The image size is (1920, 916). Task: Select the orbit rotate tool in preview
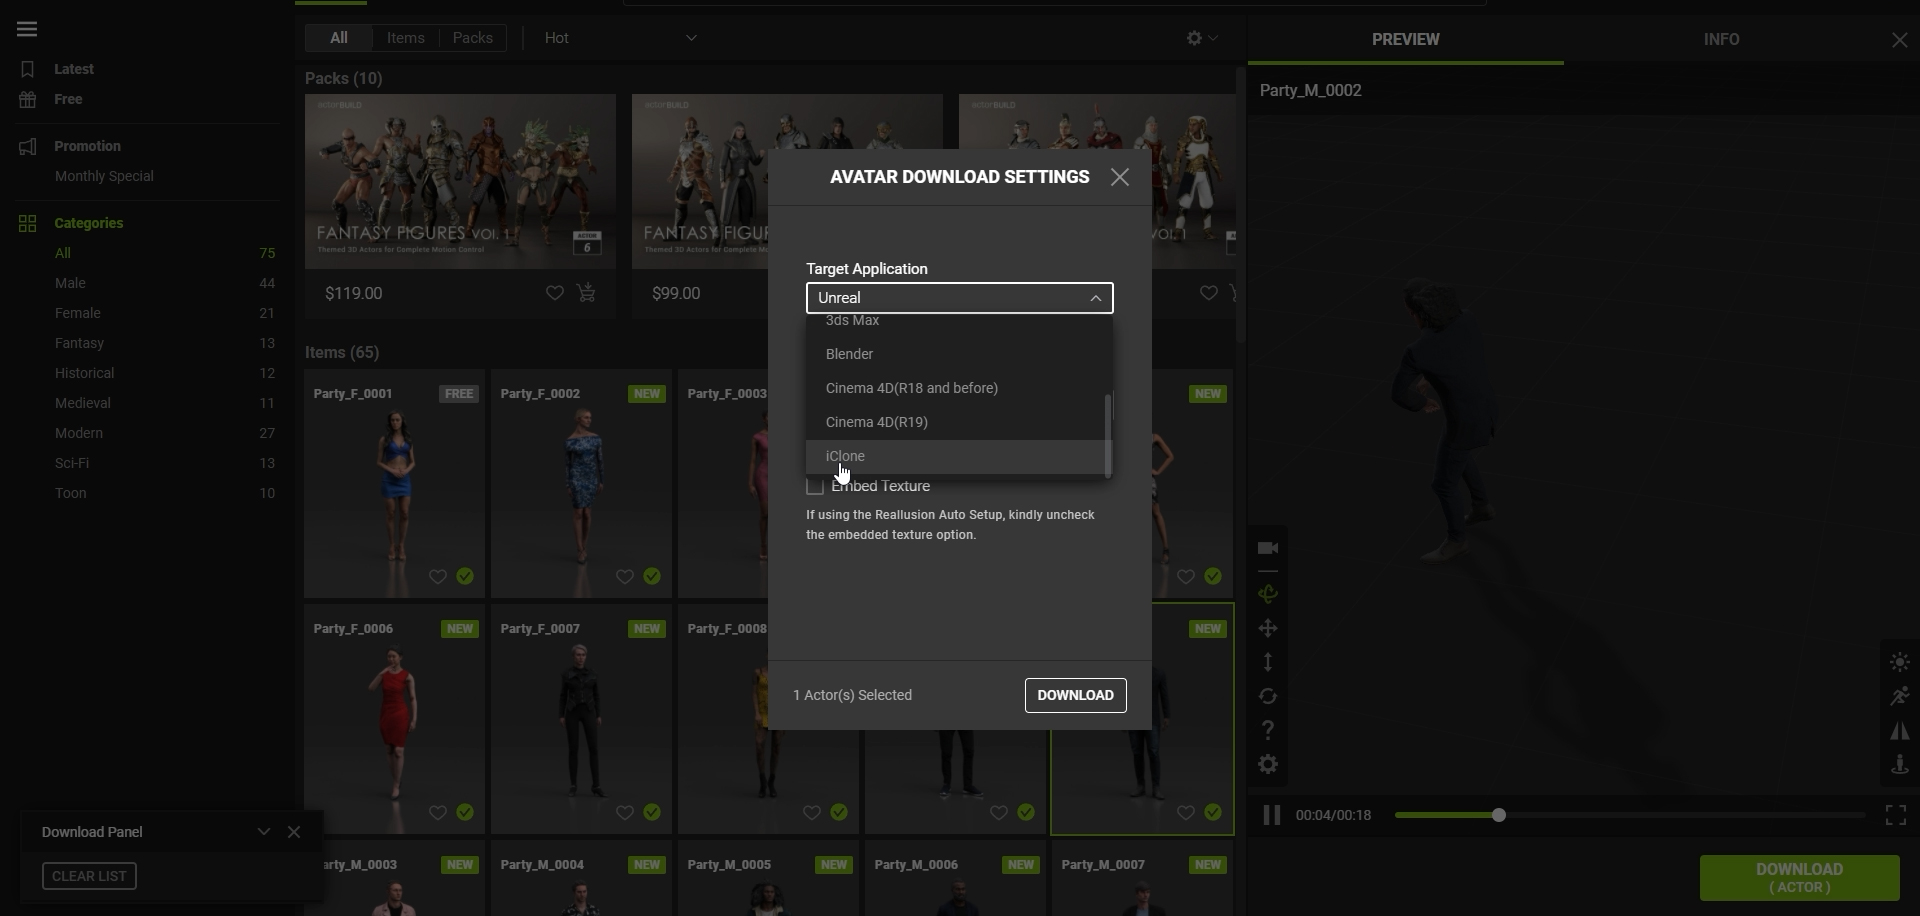pyautogui.click(x=1268, y=594)
